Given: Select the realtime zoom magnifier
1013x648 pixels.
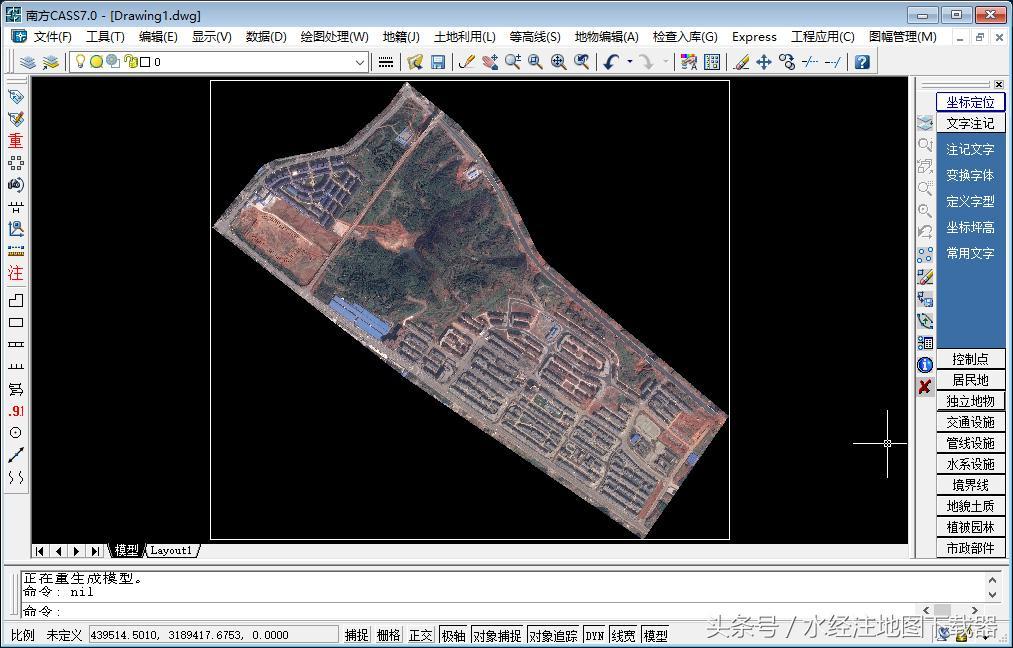Looking at the screenshot, I should 513,62.
